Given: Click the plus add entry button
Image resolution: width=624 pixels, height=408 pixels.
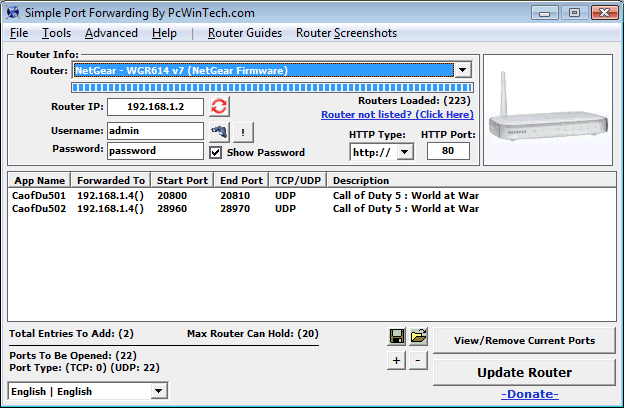Looking at the screenshot, I should point(396,361).
